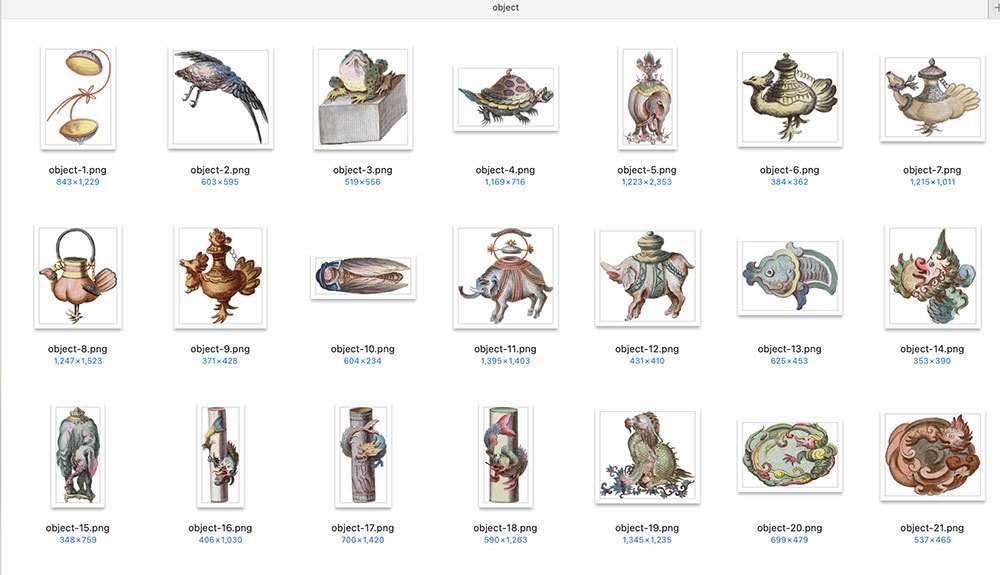Screen dimensions: 1000x575
Task: Select the green oval dragon plaque object-20.png
Action: coord(790,456)
